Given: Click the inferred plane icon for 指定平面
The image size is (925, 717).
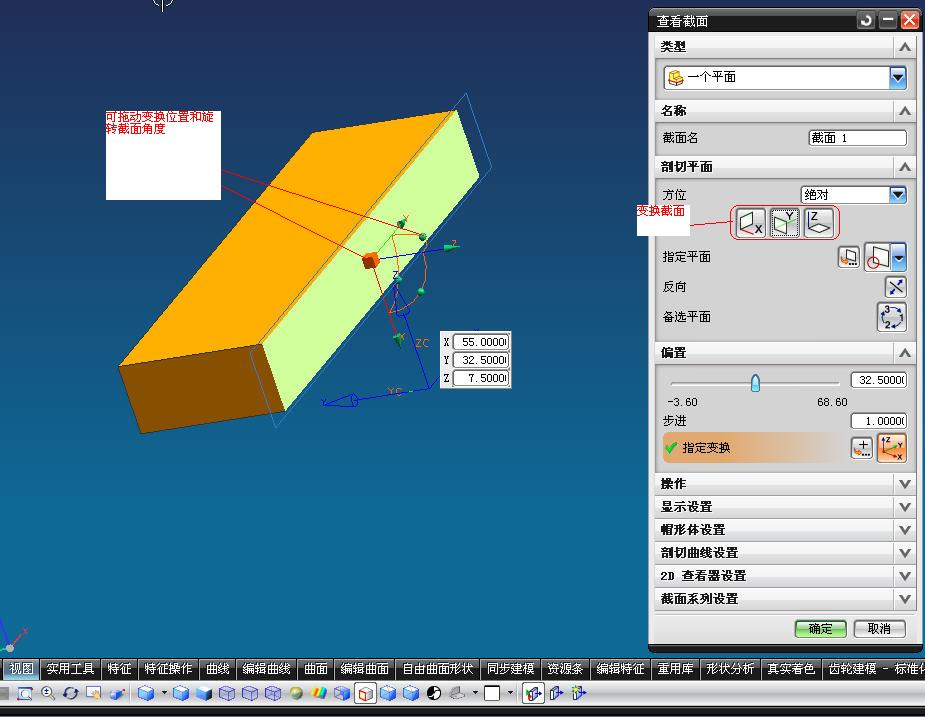Looking at the screenshot, I should (877, 257).
